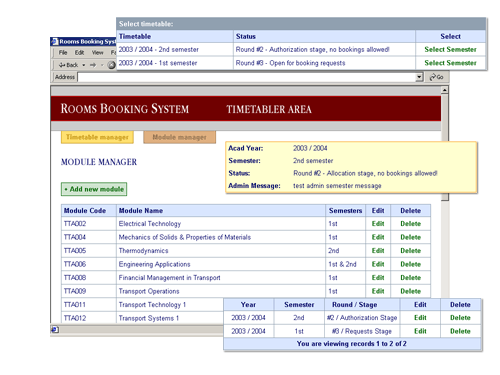Click '#3 / Requests Stage' cell
This screenshot has height=375, width=500.
click(x=362, y=331)
